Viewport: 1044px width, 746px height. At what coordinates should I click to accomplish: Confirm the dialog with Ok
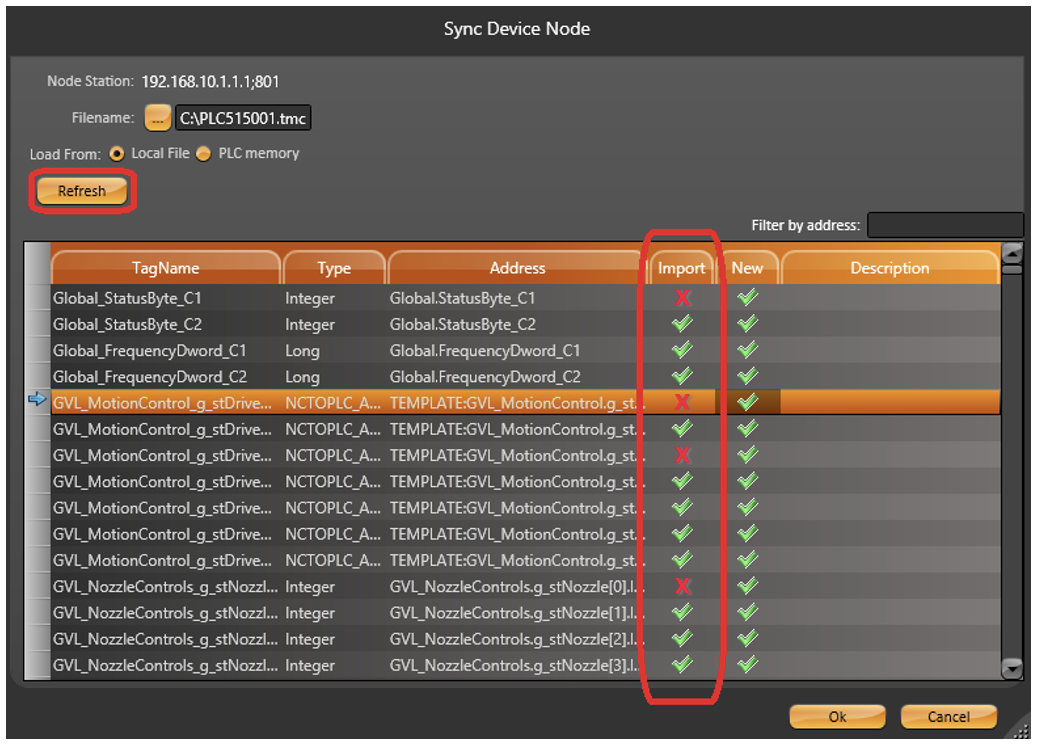pyautogui.click(x=837, y=717)
